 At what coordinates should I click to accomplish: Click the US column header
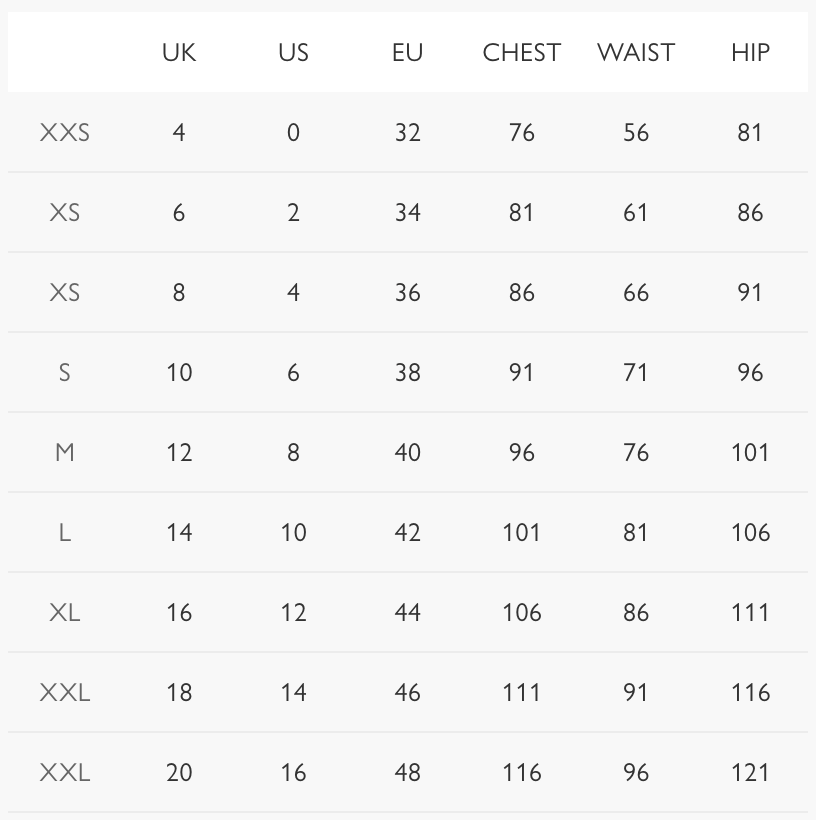(293, 52)
